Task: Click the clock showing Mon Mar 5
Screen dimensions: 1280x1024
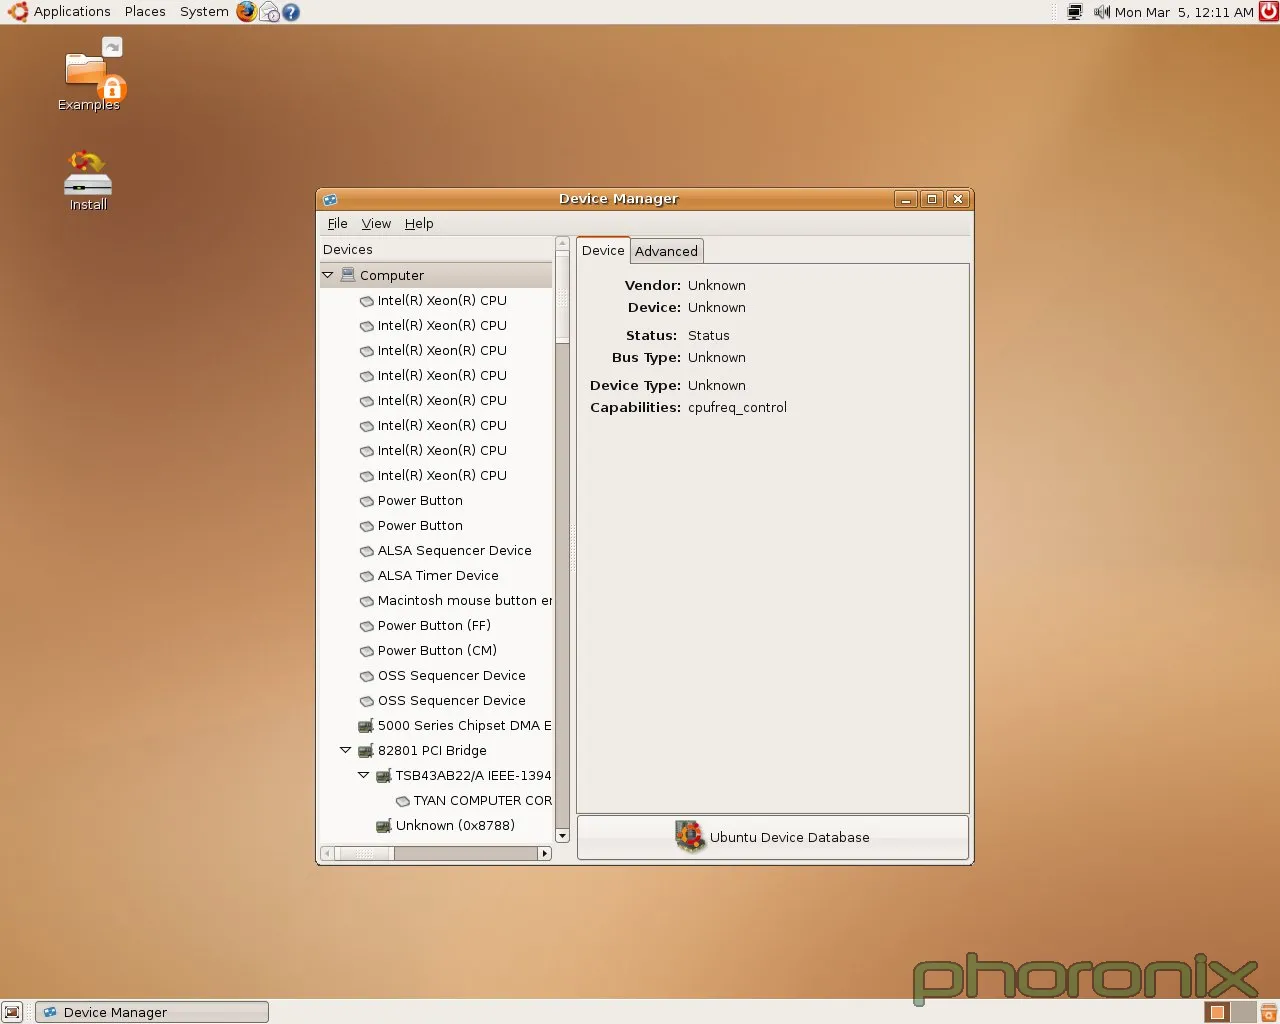Action: 1184,12
